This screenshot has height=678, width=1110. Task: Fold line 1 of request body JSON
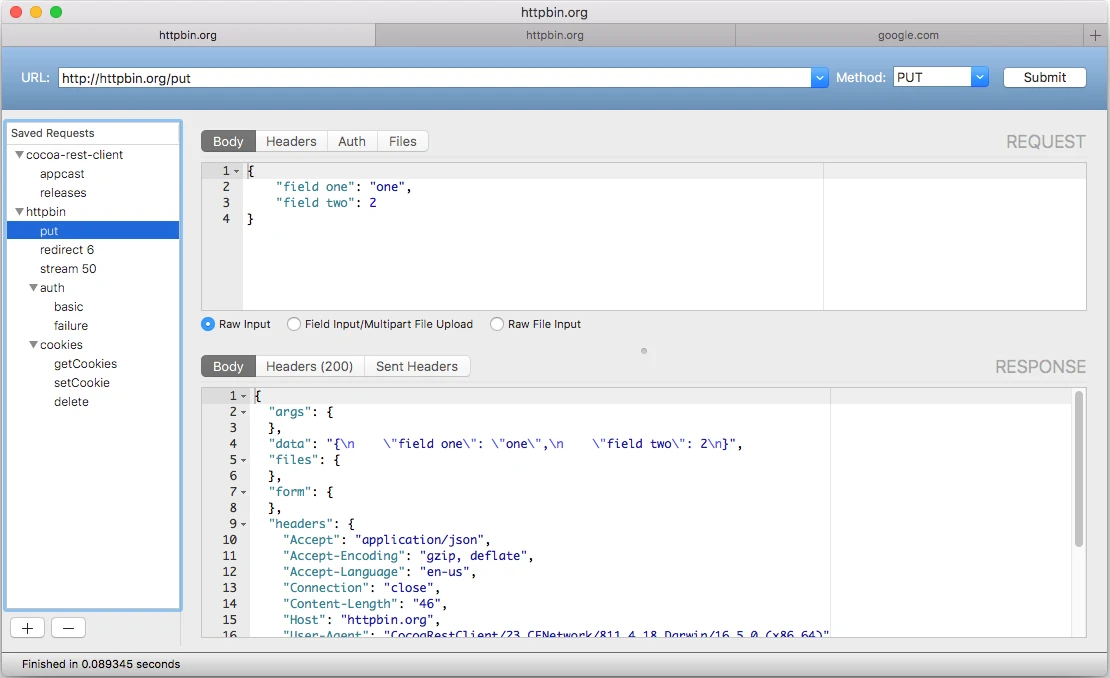236,171
